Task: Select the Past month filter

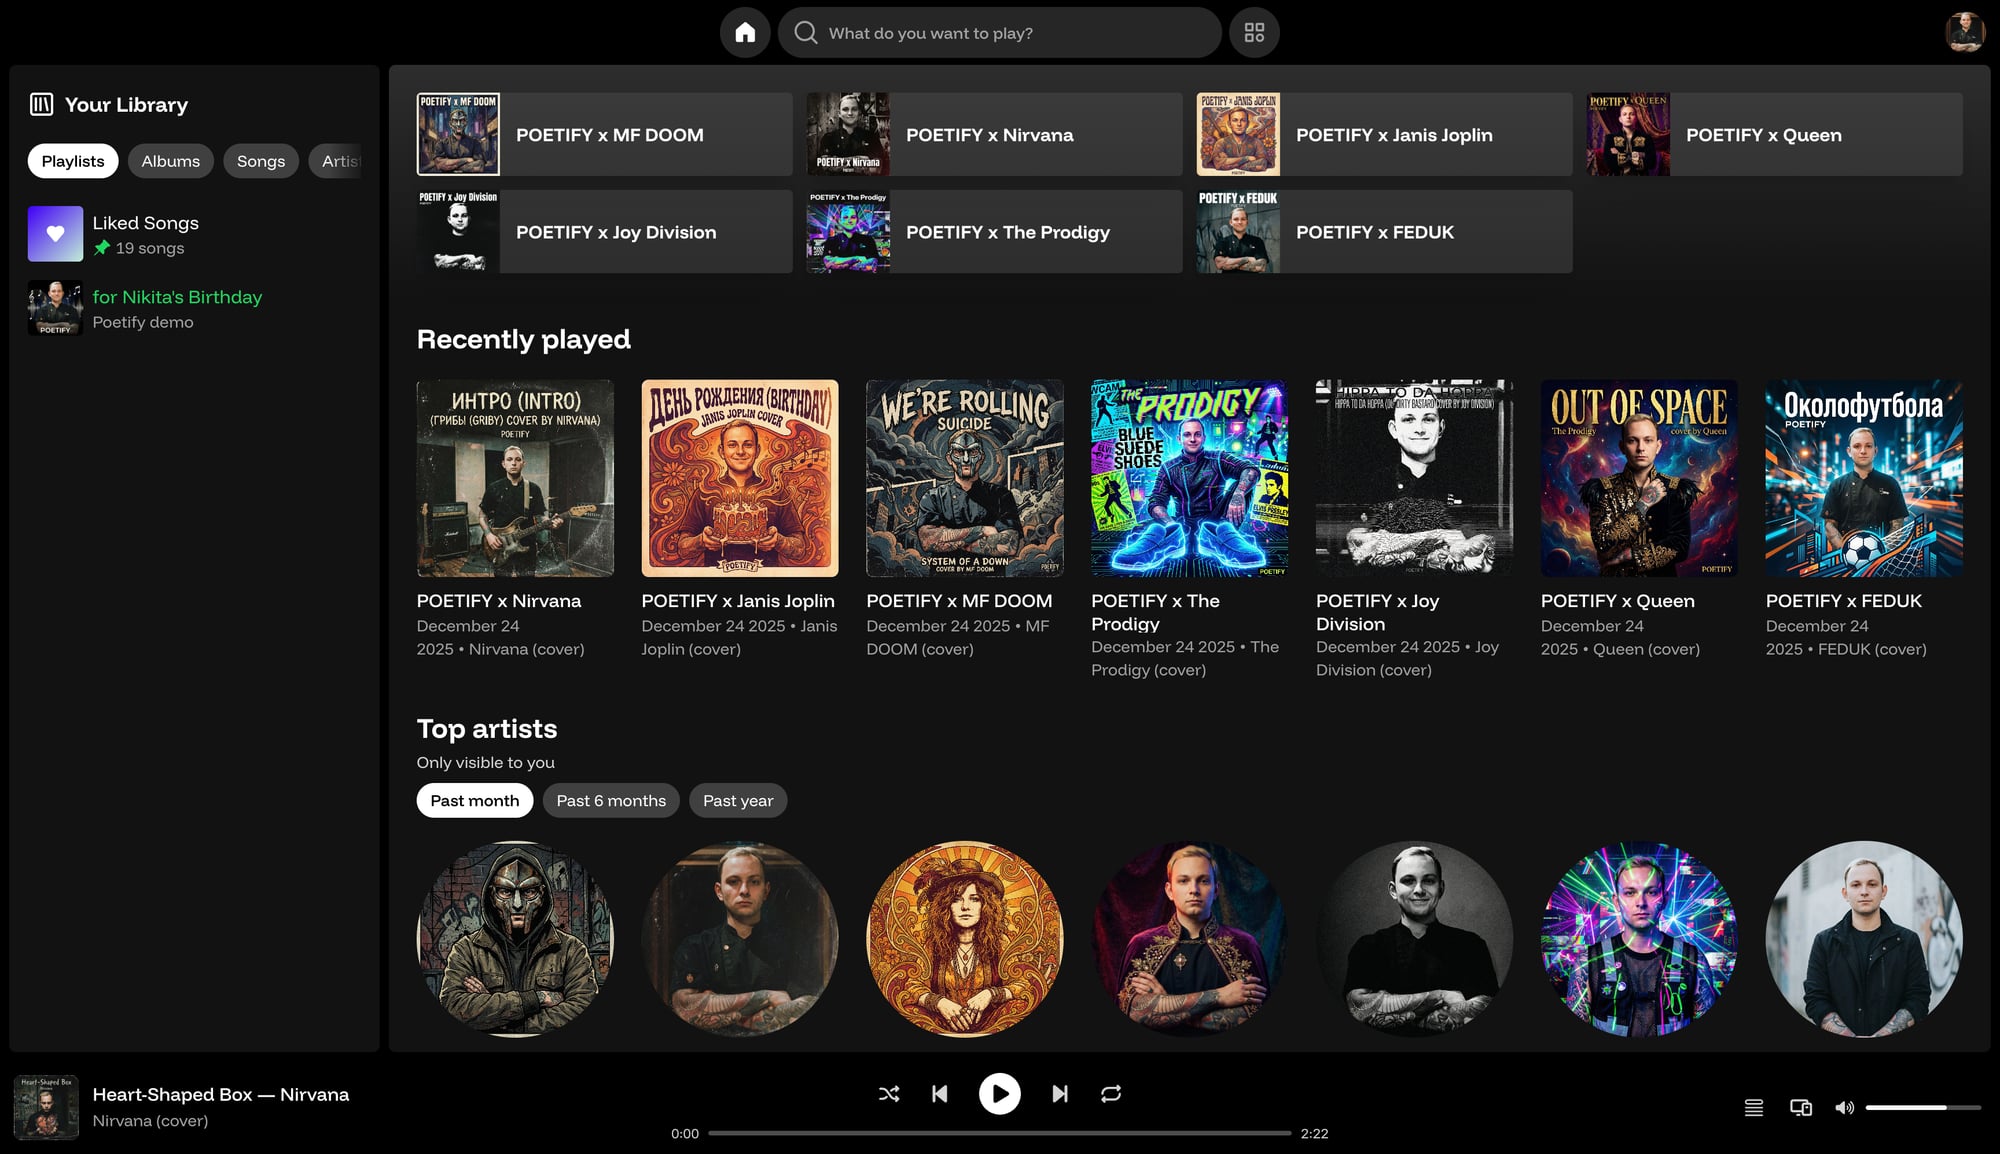Action: (x=474, y=800)
